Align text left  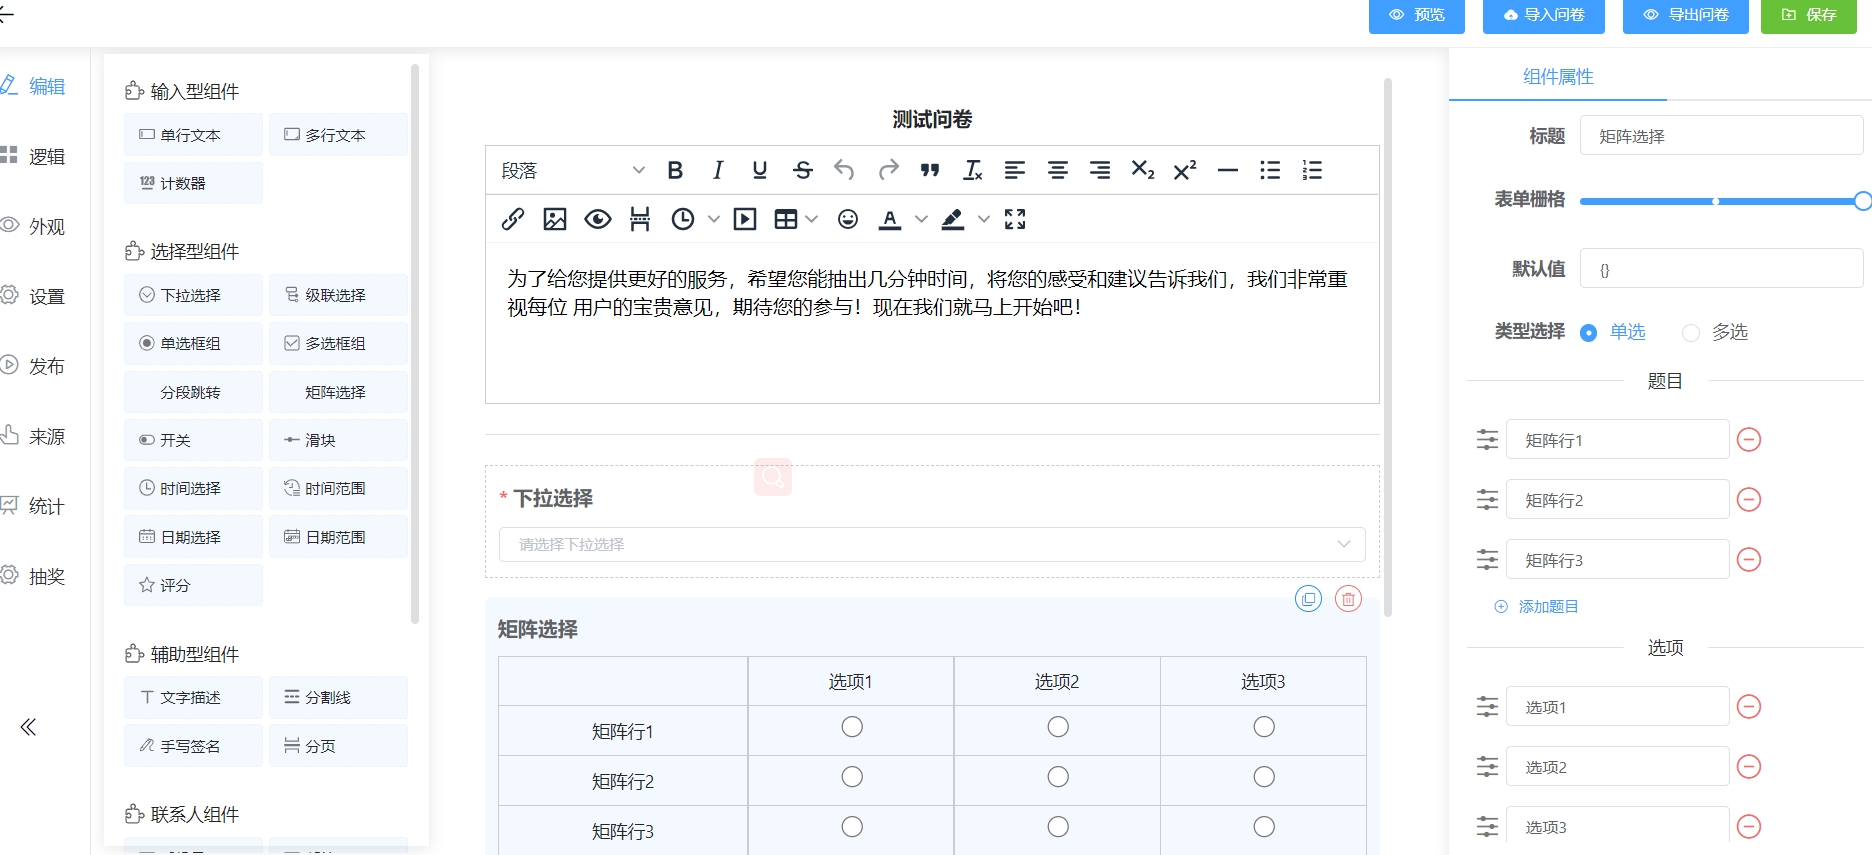[1015, 170]
